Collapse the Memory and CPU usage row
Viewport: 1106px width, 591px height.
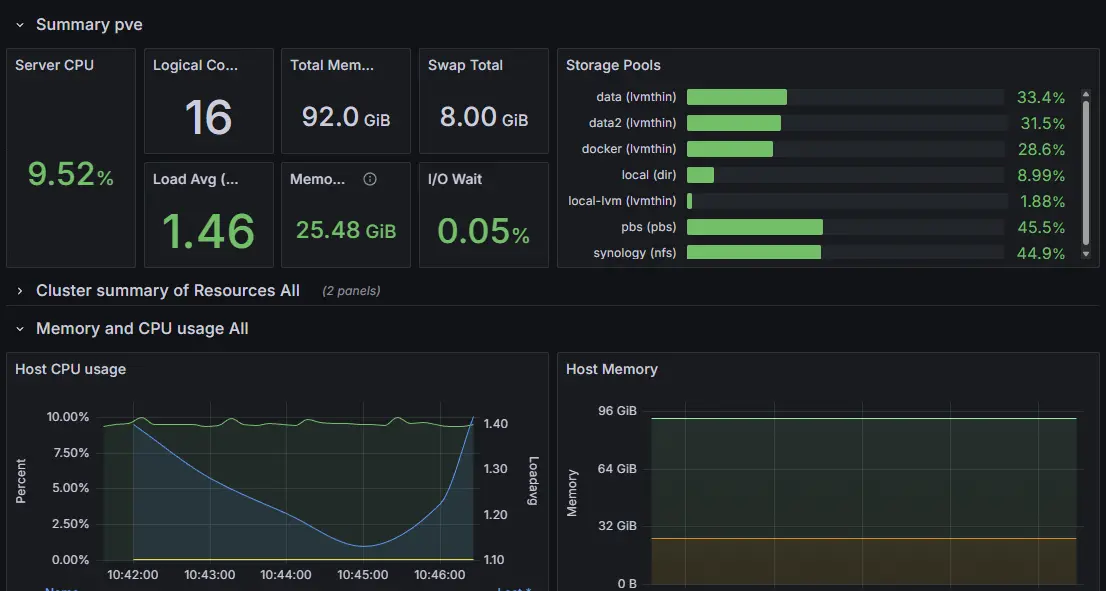19,329
